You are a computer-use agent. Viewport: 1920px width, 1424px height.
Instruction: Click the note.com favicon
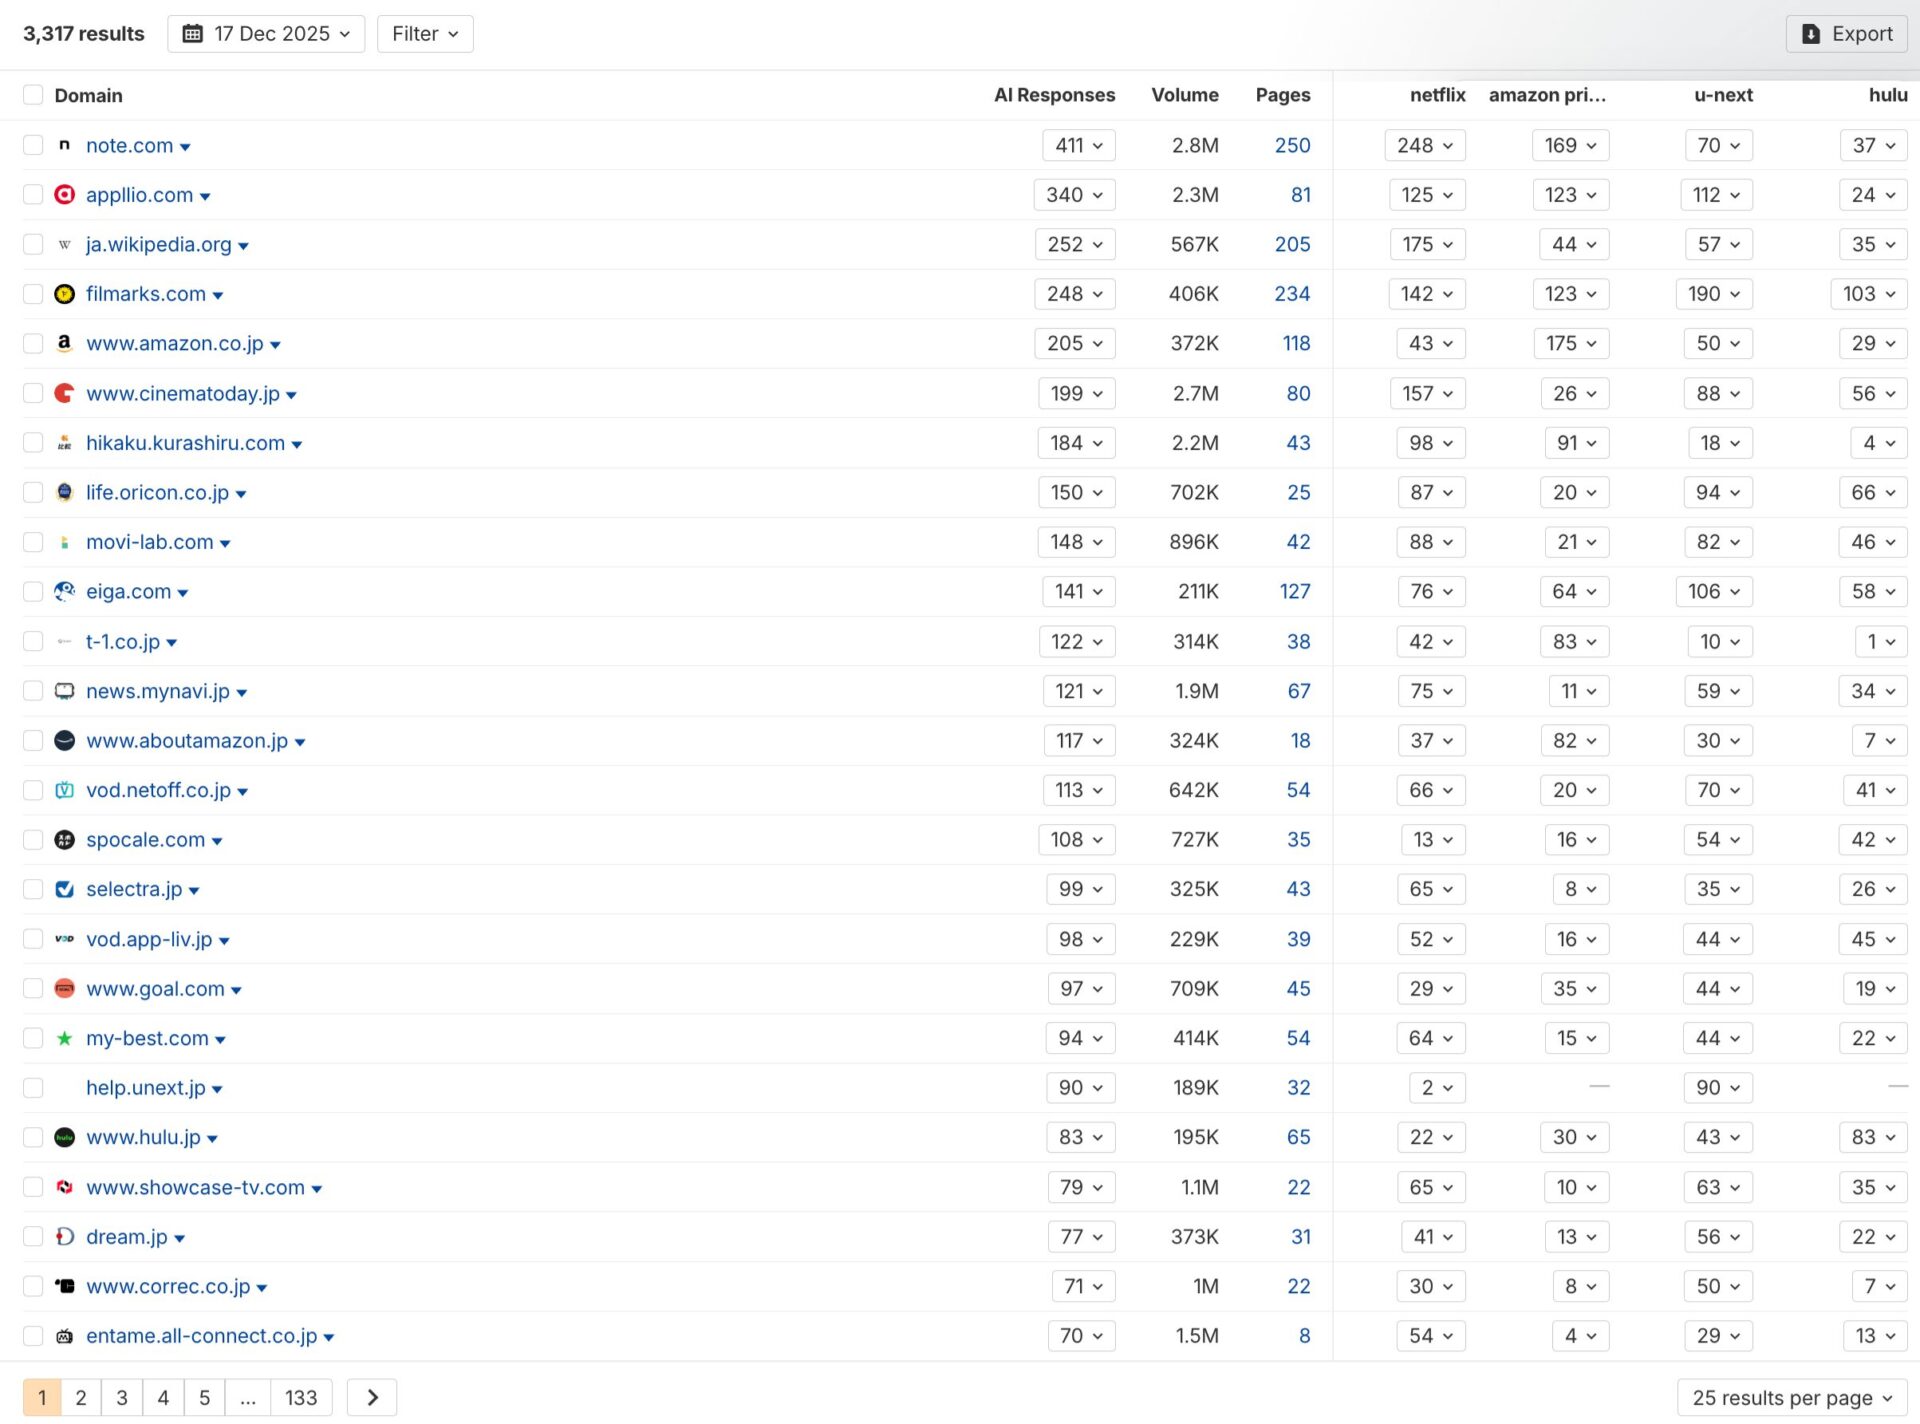64,145
